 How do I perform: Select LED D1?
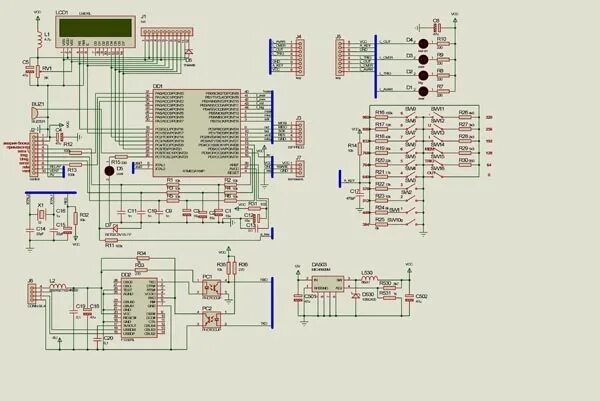tap(423, 91)
